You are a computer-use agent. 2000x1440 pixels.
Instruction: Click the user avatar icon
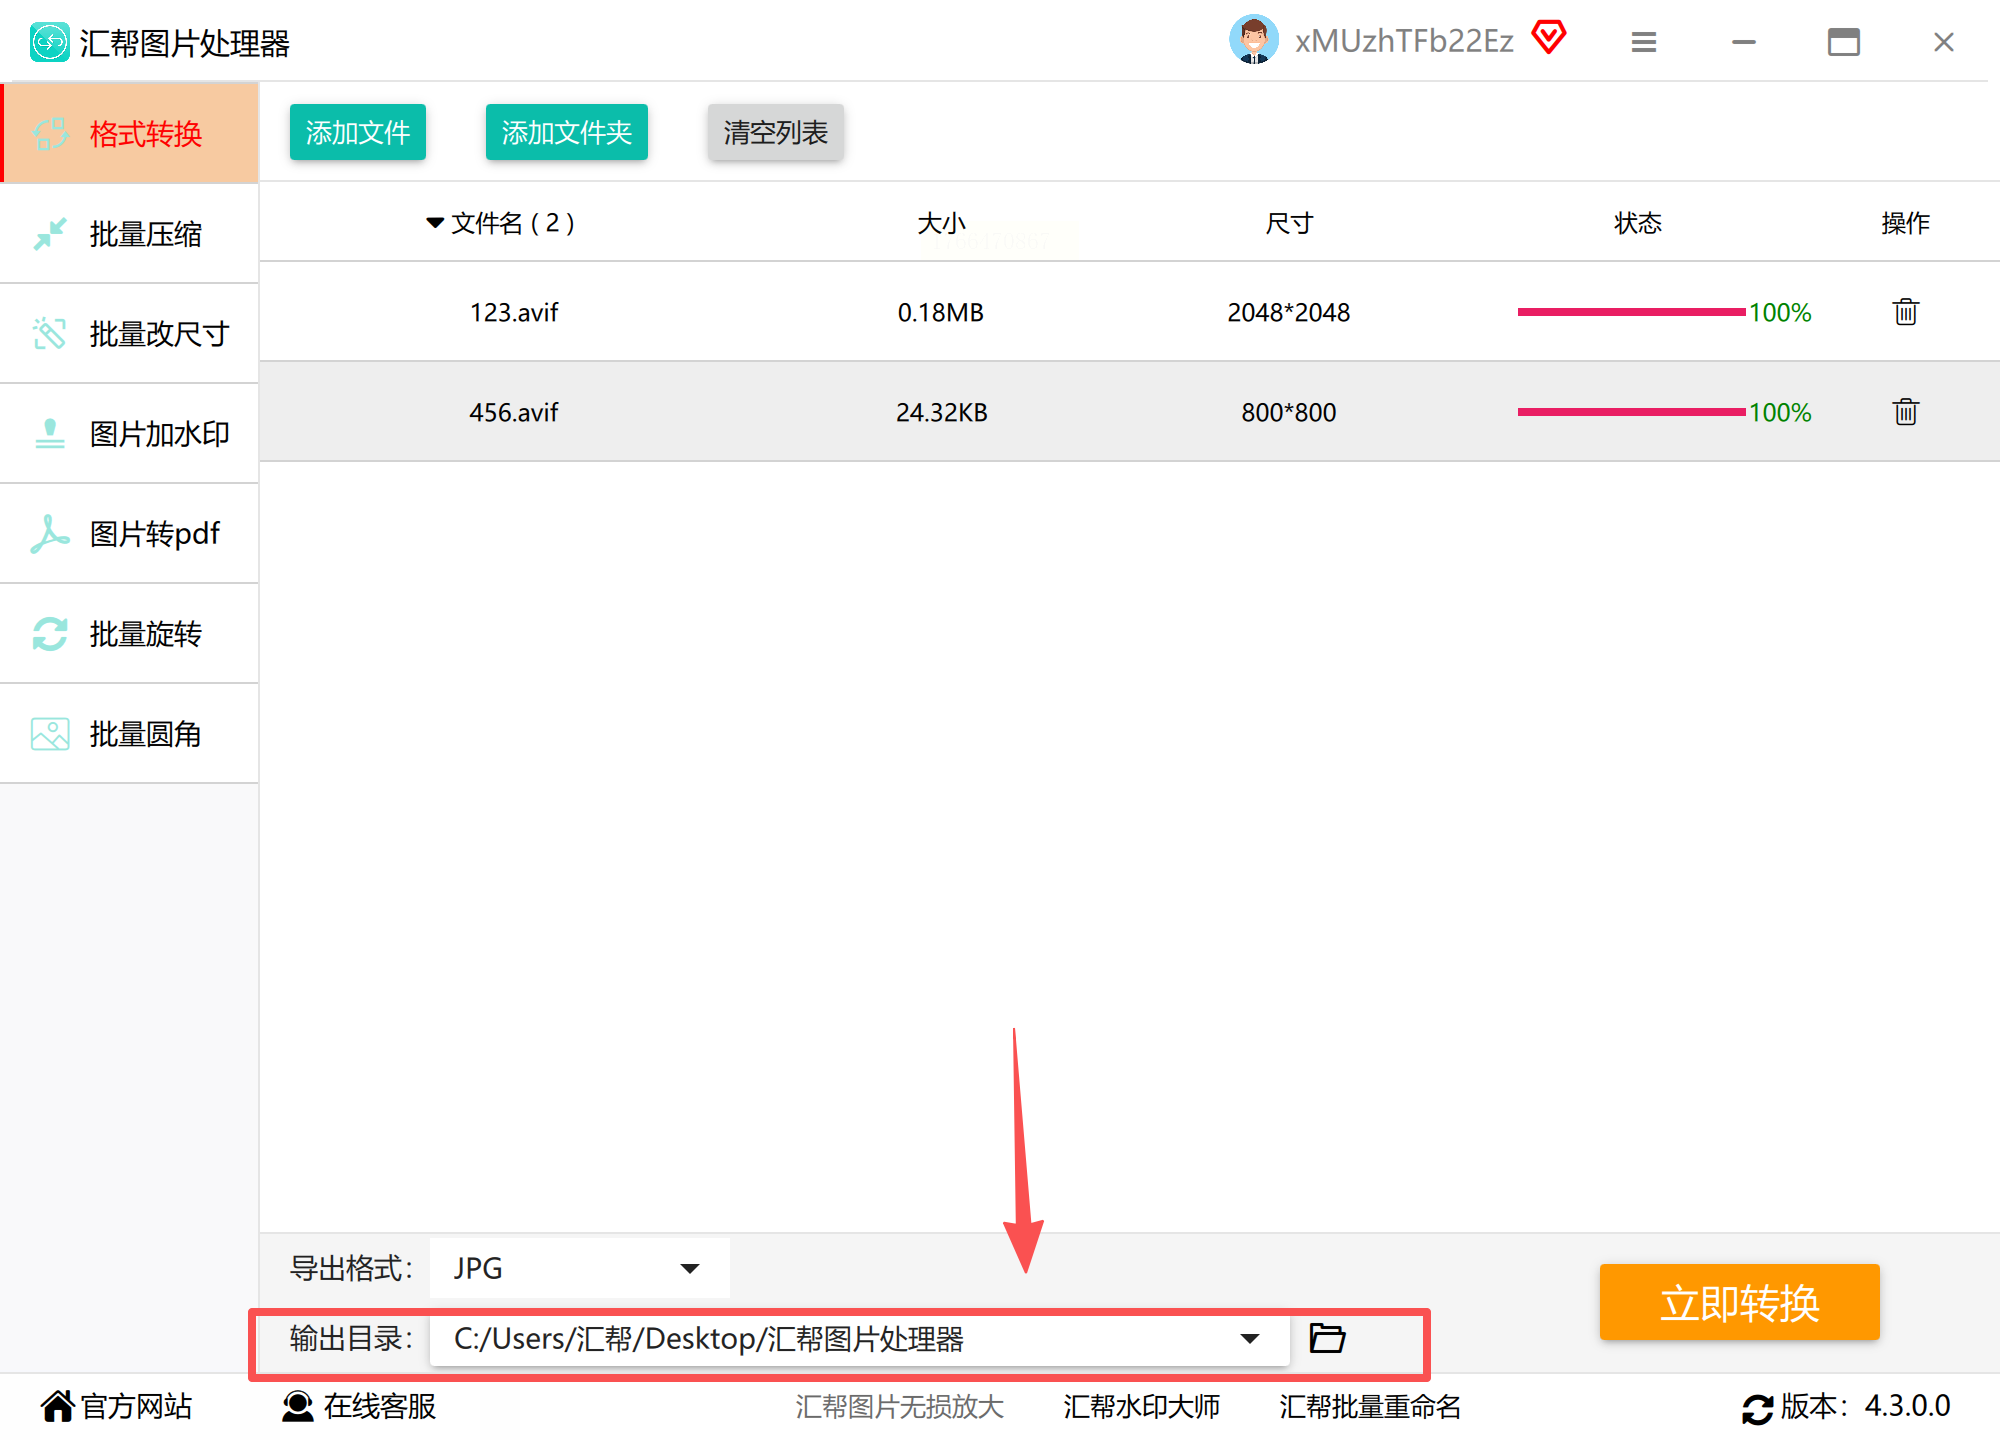(1253, 40)
